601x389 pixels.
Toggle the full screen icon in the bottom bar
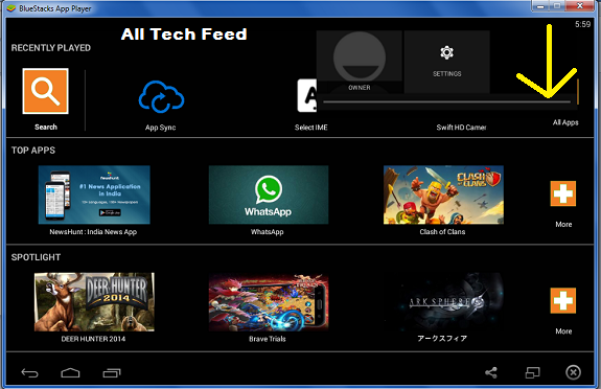tap(532, 373)
